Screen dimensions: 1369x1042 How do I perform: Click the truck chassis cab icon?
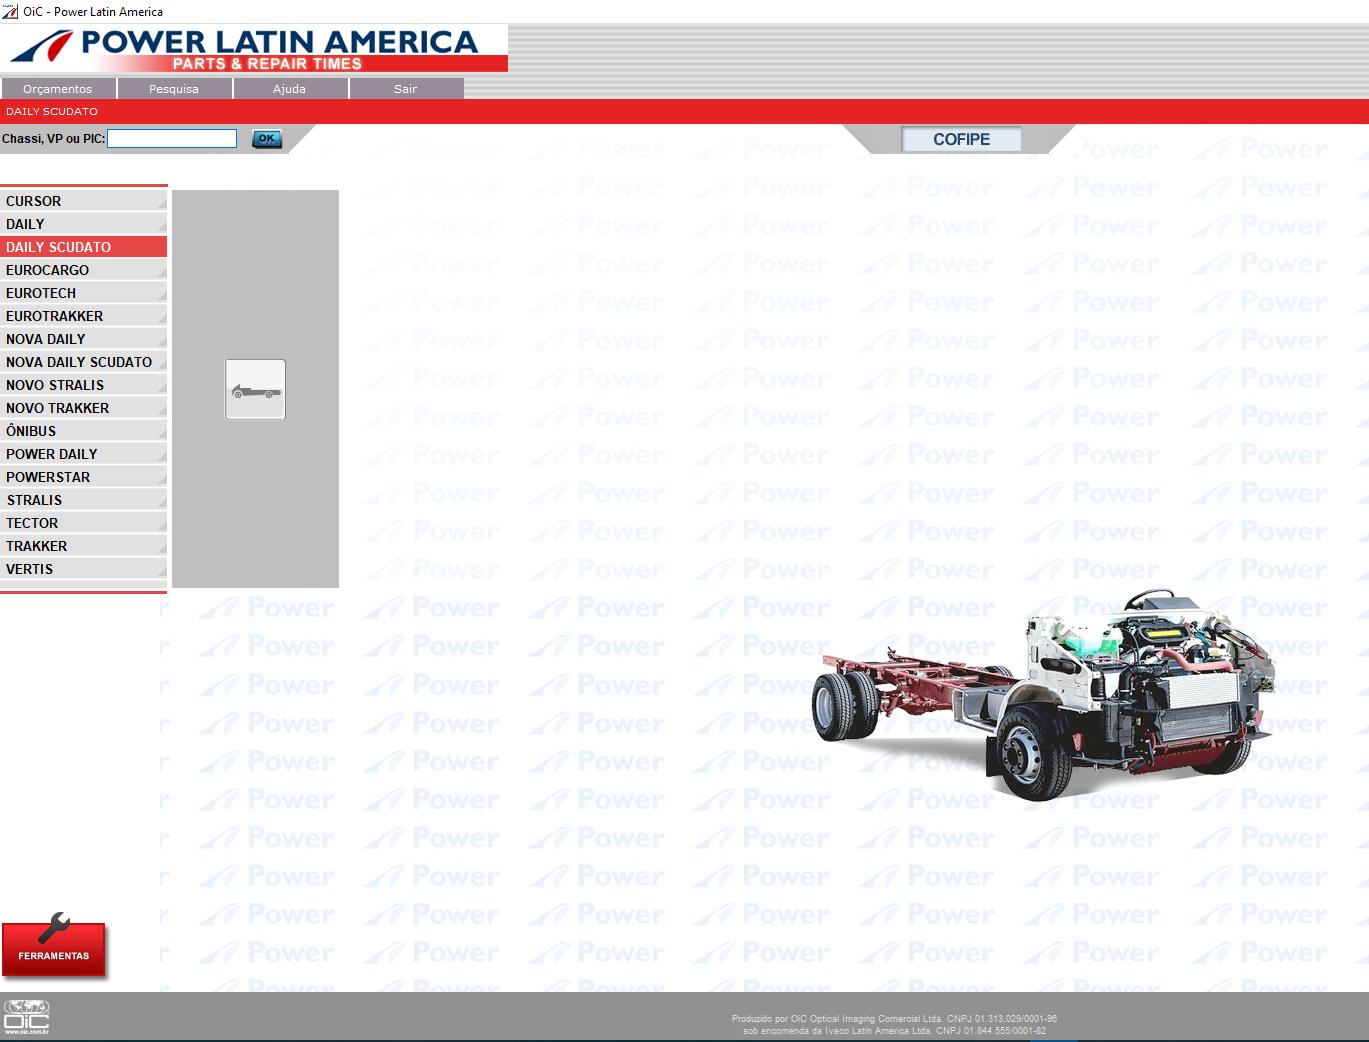coord(255,389)
